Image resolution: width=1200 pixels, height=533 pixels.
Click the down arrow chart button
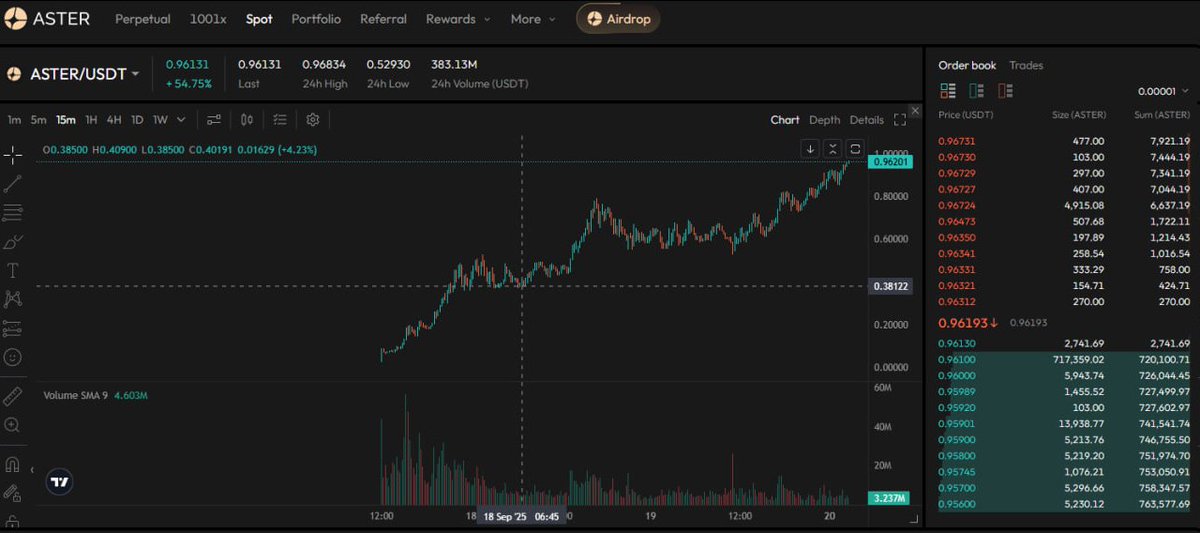[x=810, y=149]
